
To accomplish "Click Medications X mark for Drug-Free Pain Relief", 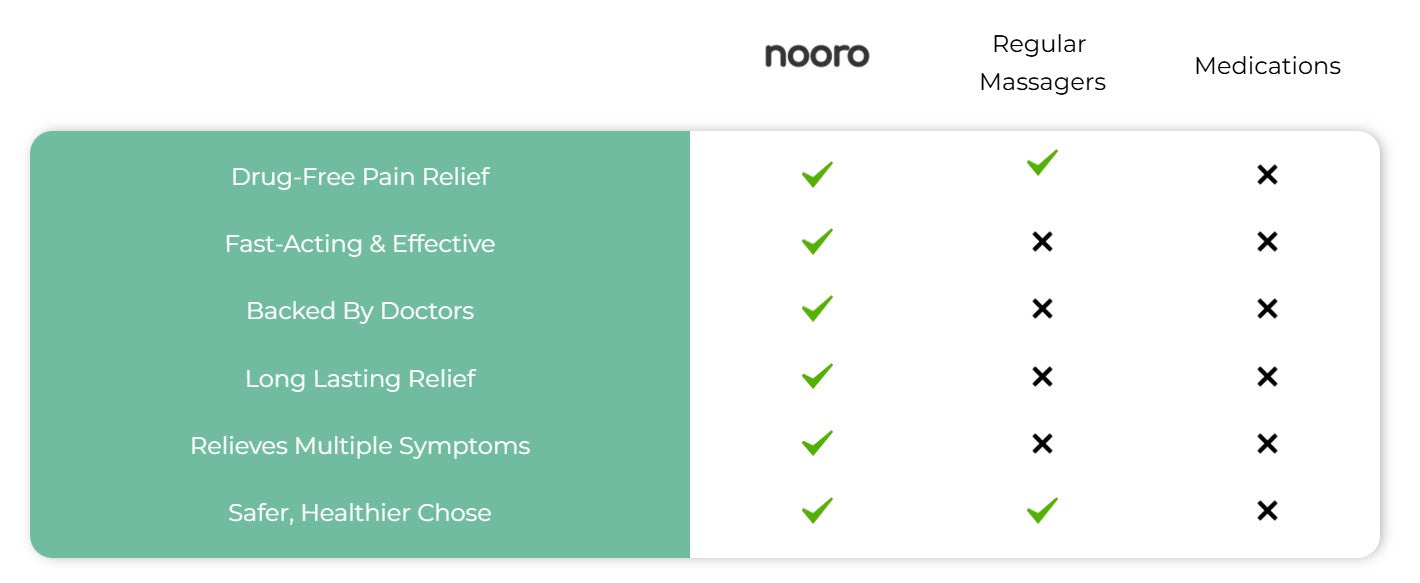I will tap(1267, 175).
